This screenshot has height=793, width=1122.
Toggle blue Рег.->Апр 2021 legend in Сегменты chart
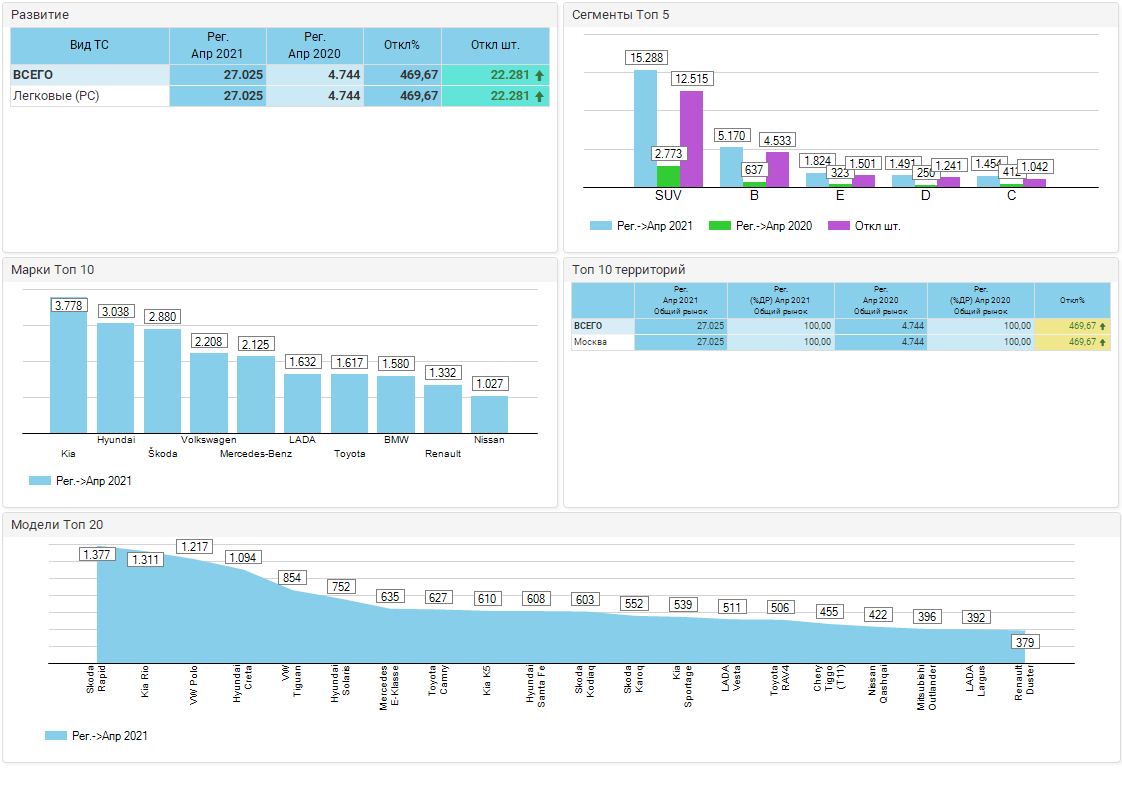click(x=600, y=226)
